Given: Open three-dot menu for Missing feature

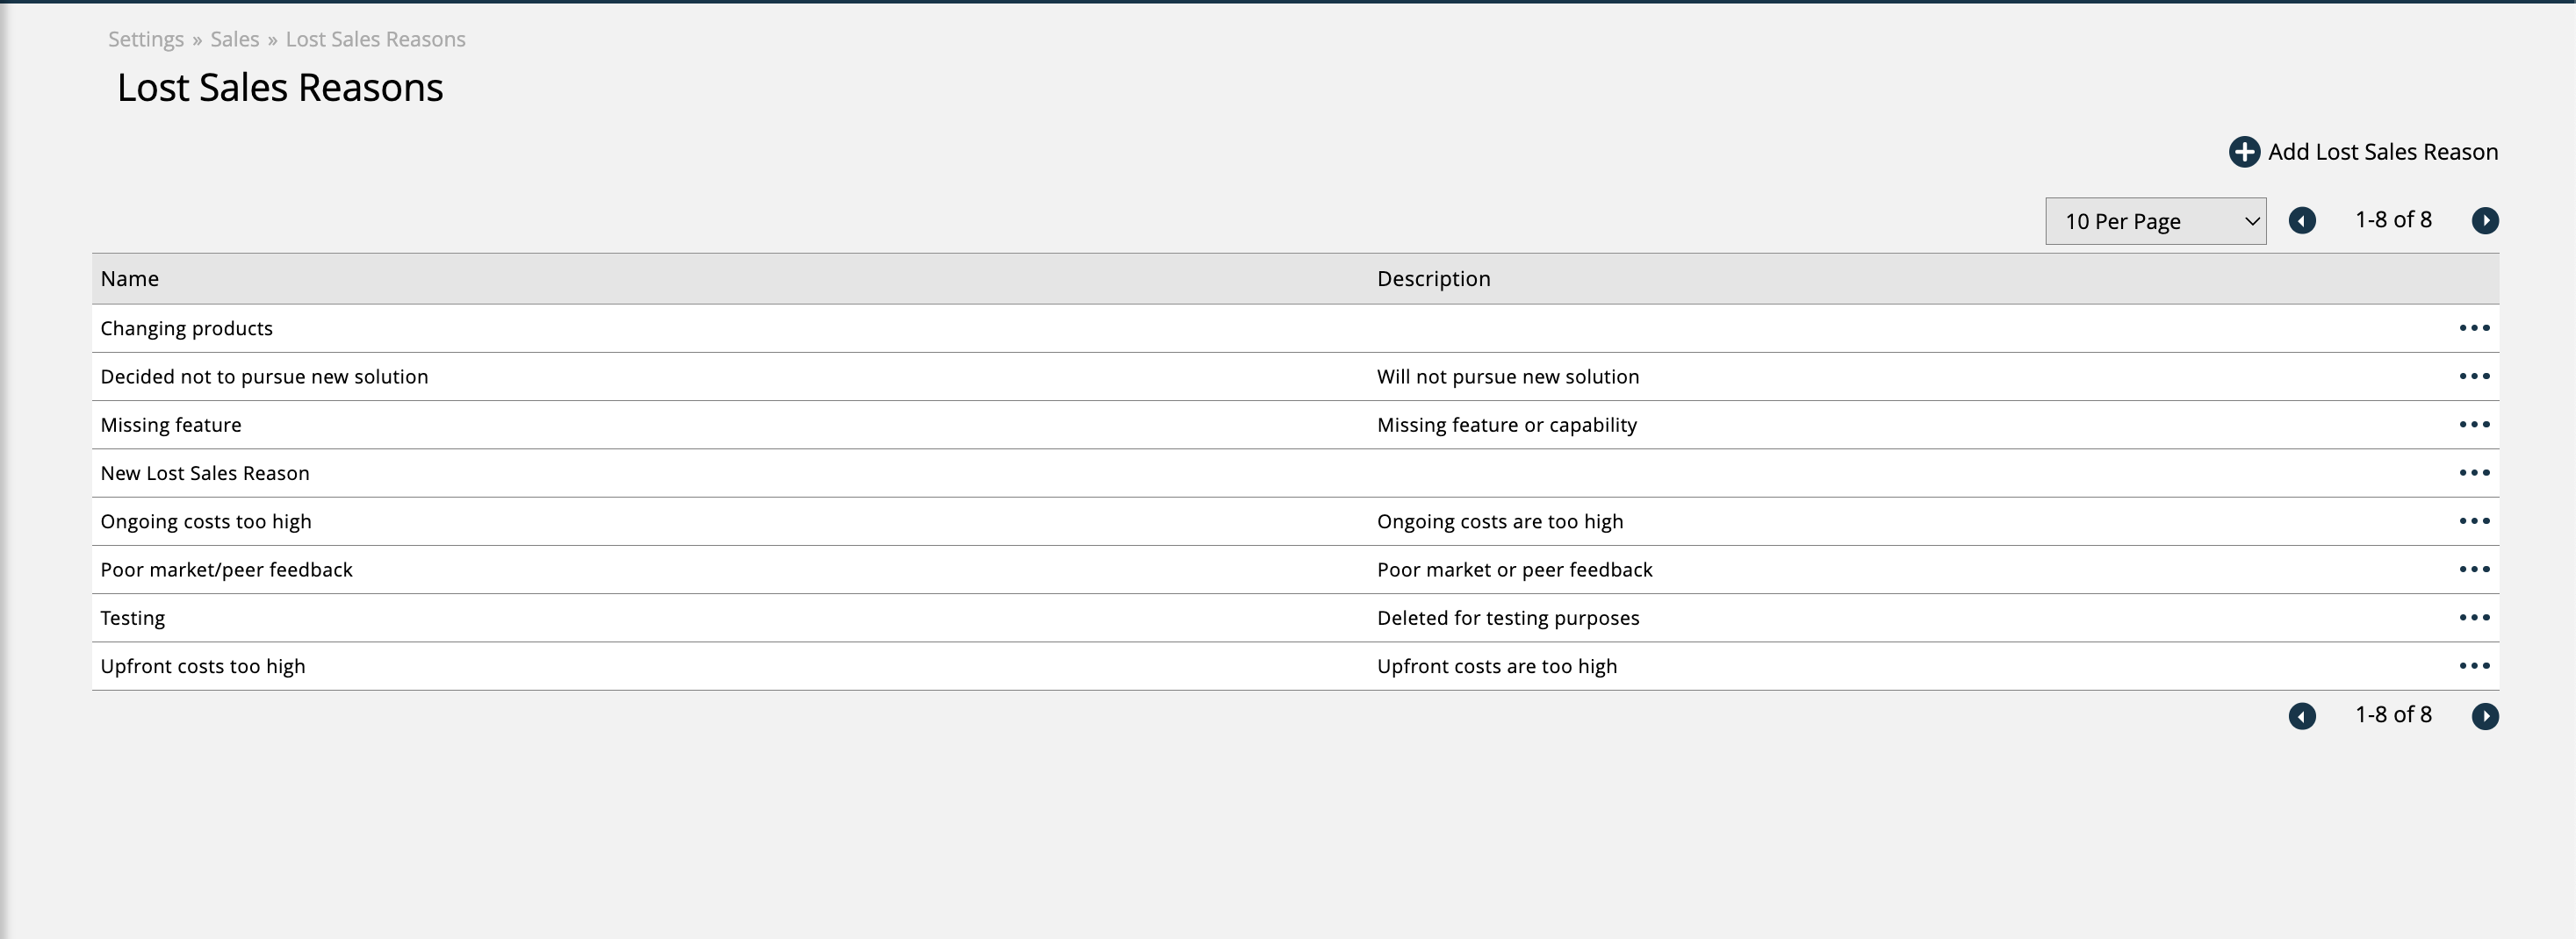Looking at the screenshot, I should 2473,425.
